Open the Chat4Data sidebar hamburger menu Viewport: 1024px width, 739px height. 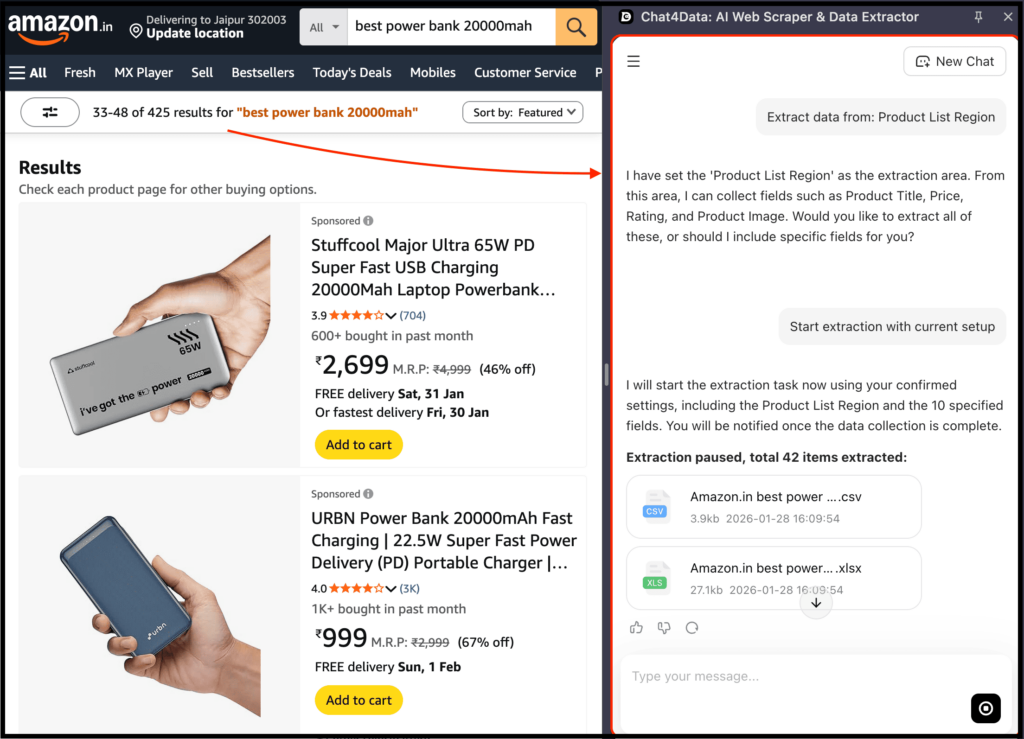pos(633,62)
